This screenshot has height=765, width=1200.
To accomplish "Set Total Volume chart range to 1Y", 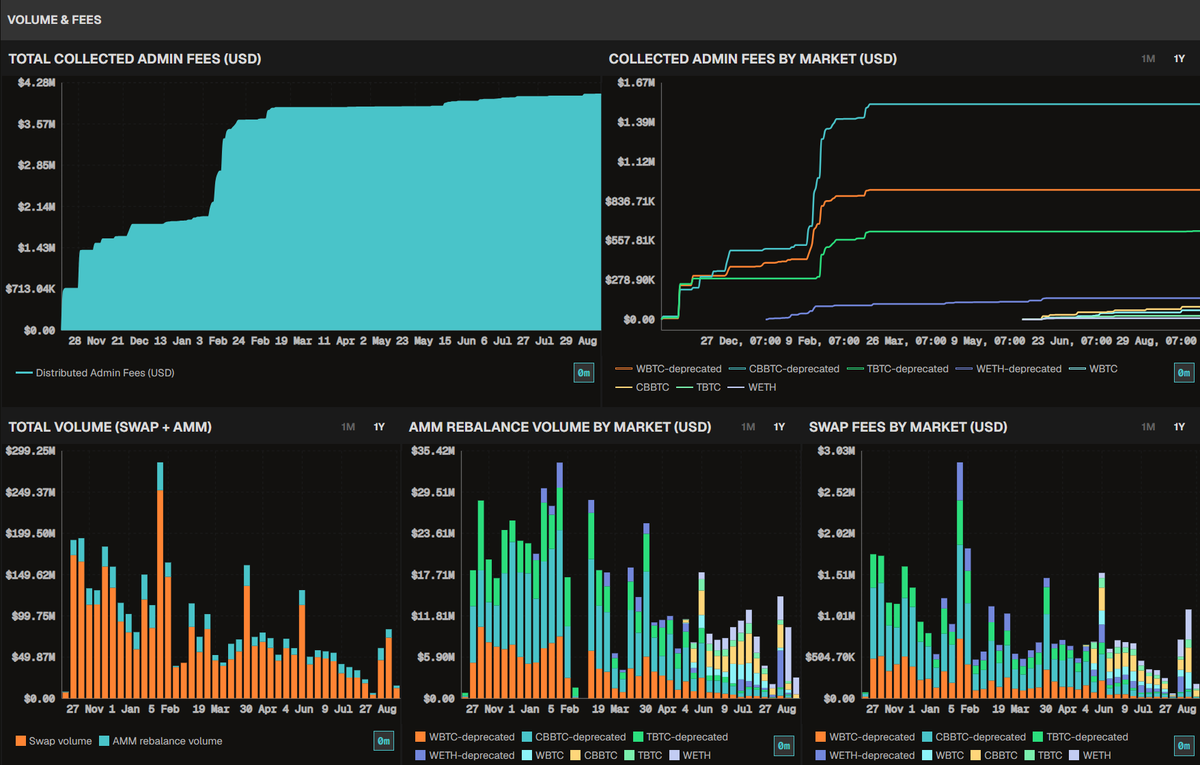I will [379, 427].
